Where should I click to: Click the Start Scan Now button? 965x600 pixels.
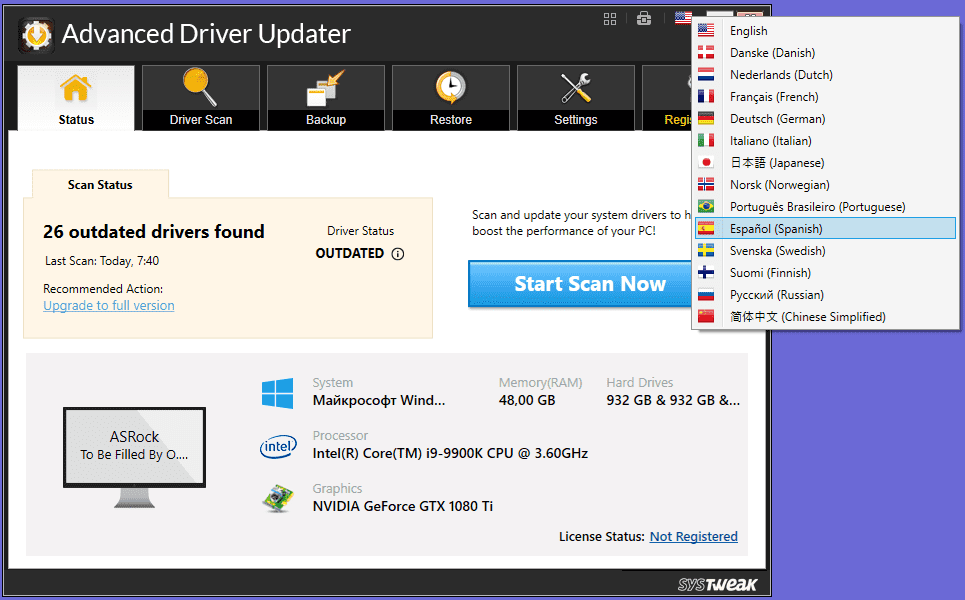click(580, 284)
